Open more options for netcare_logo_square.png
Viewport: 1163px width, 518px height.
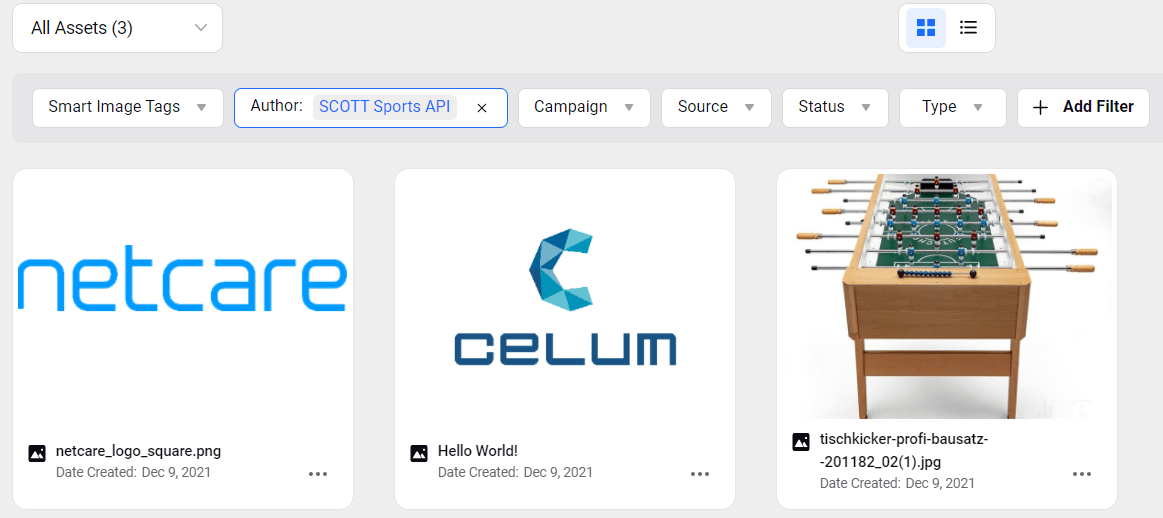click(318, 474)
